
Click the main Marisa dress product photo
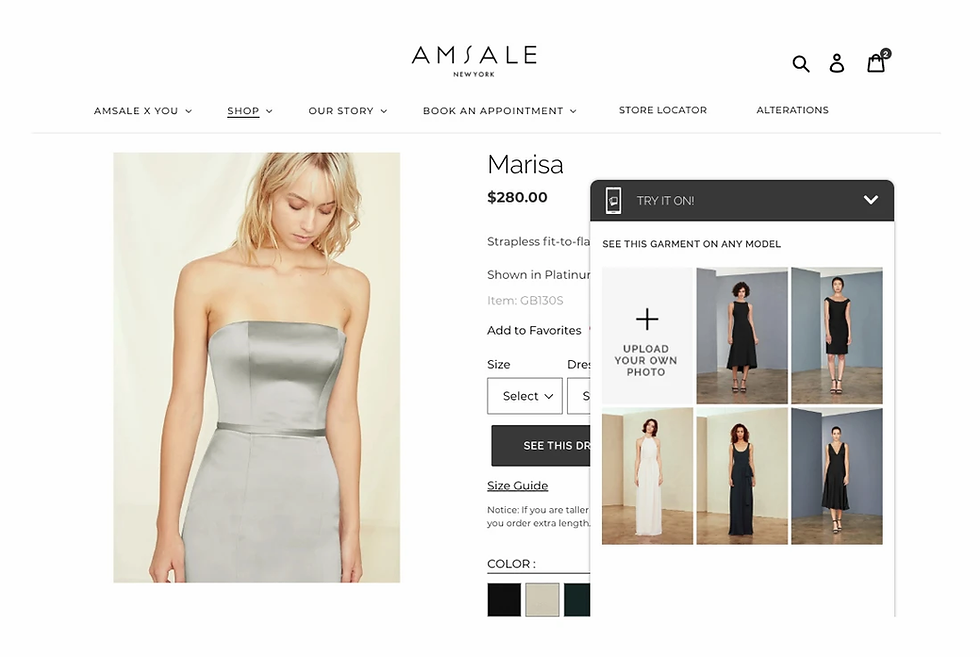[x=256, y=368]
